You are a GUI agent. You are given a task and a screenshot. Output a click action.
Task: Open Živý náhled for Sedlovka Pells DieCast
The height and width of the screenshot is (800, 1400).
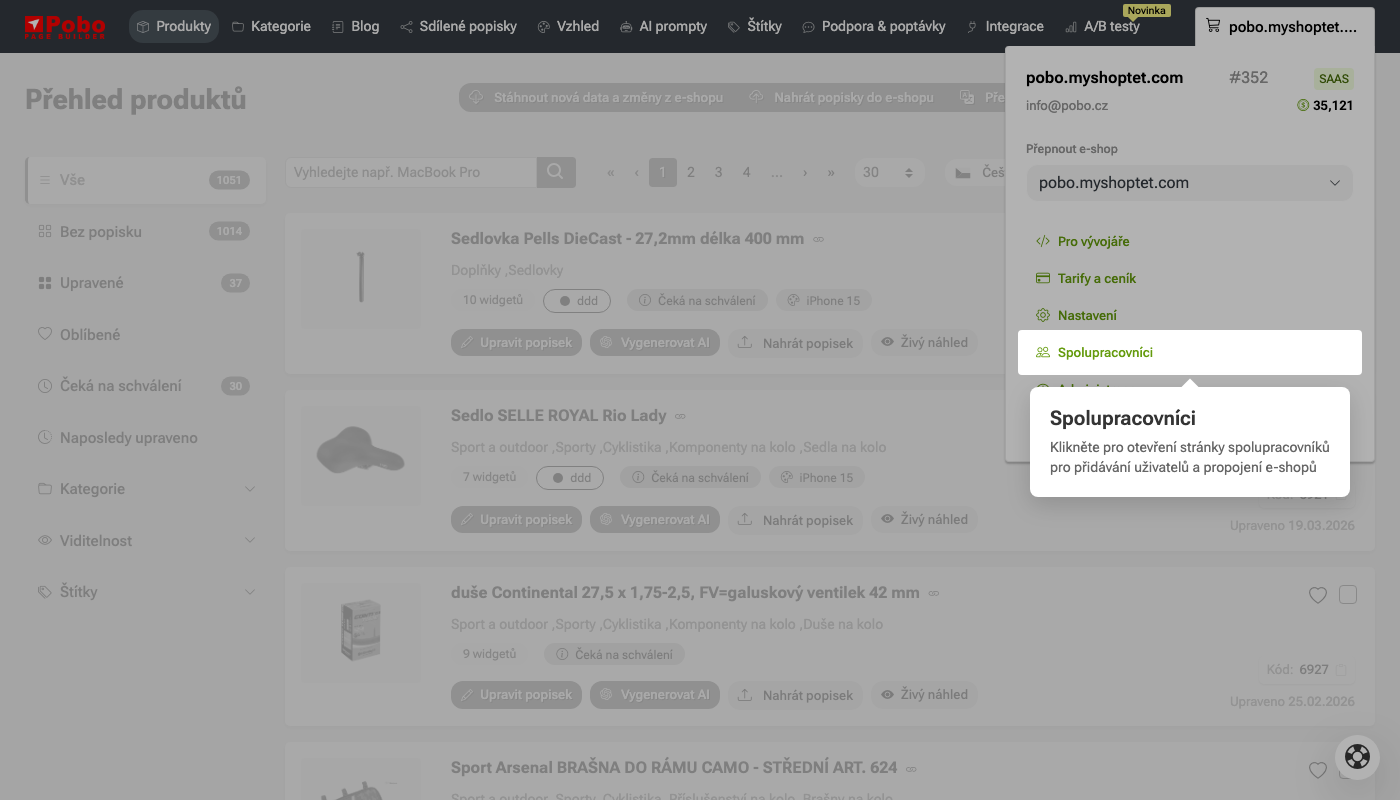(924, 342)
